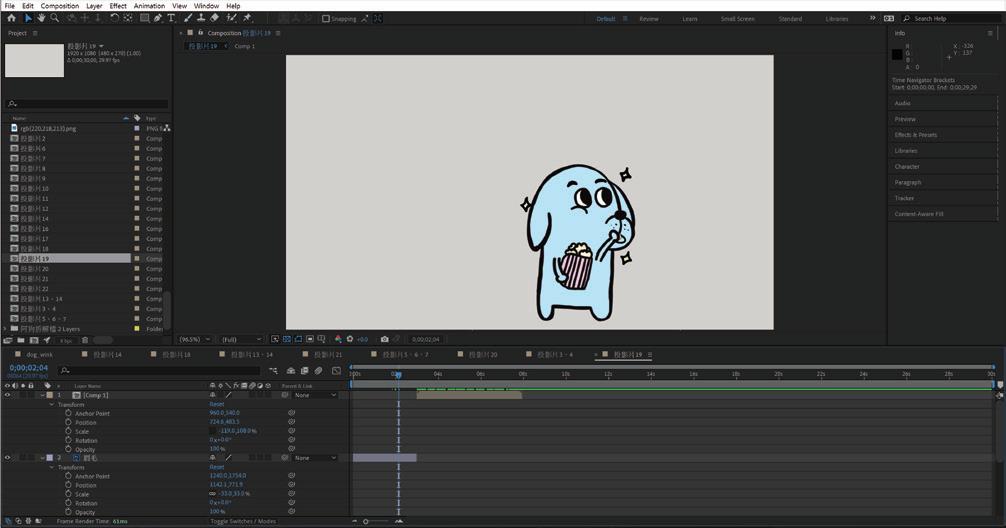Pick the Pen tool
The image size is (1006, 528).
[157, 18]
